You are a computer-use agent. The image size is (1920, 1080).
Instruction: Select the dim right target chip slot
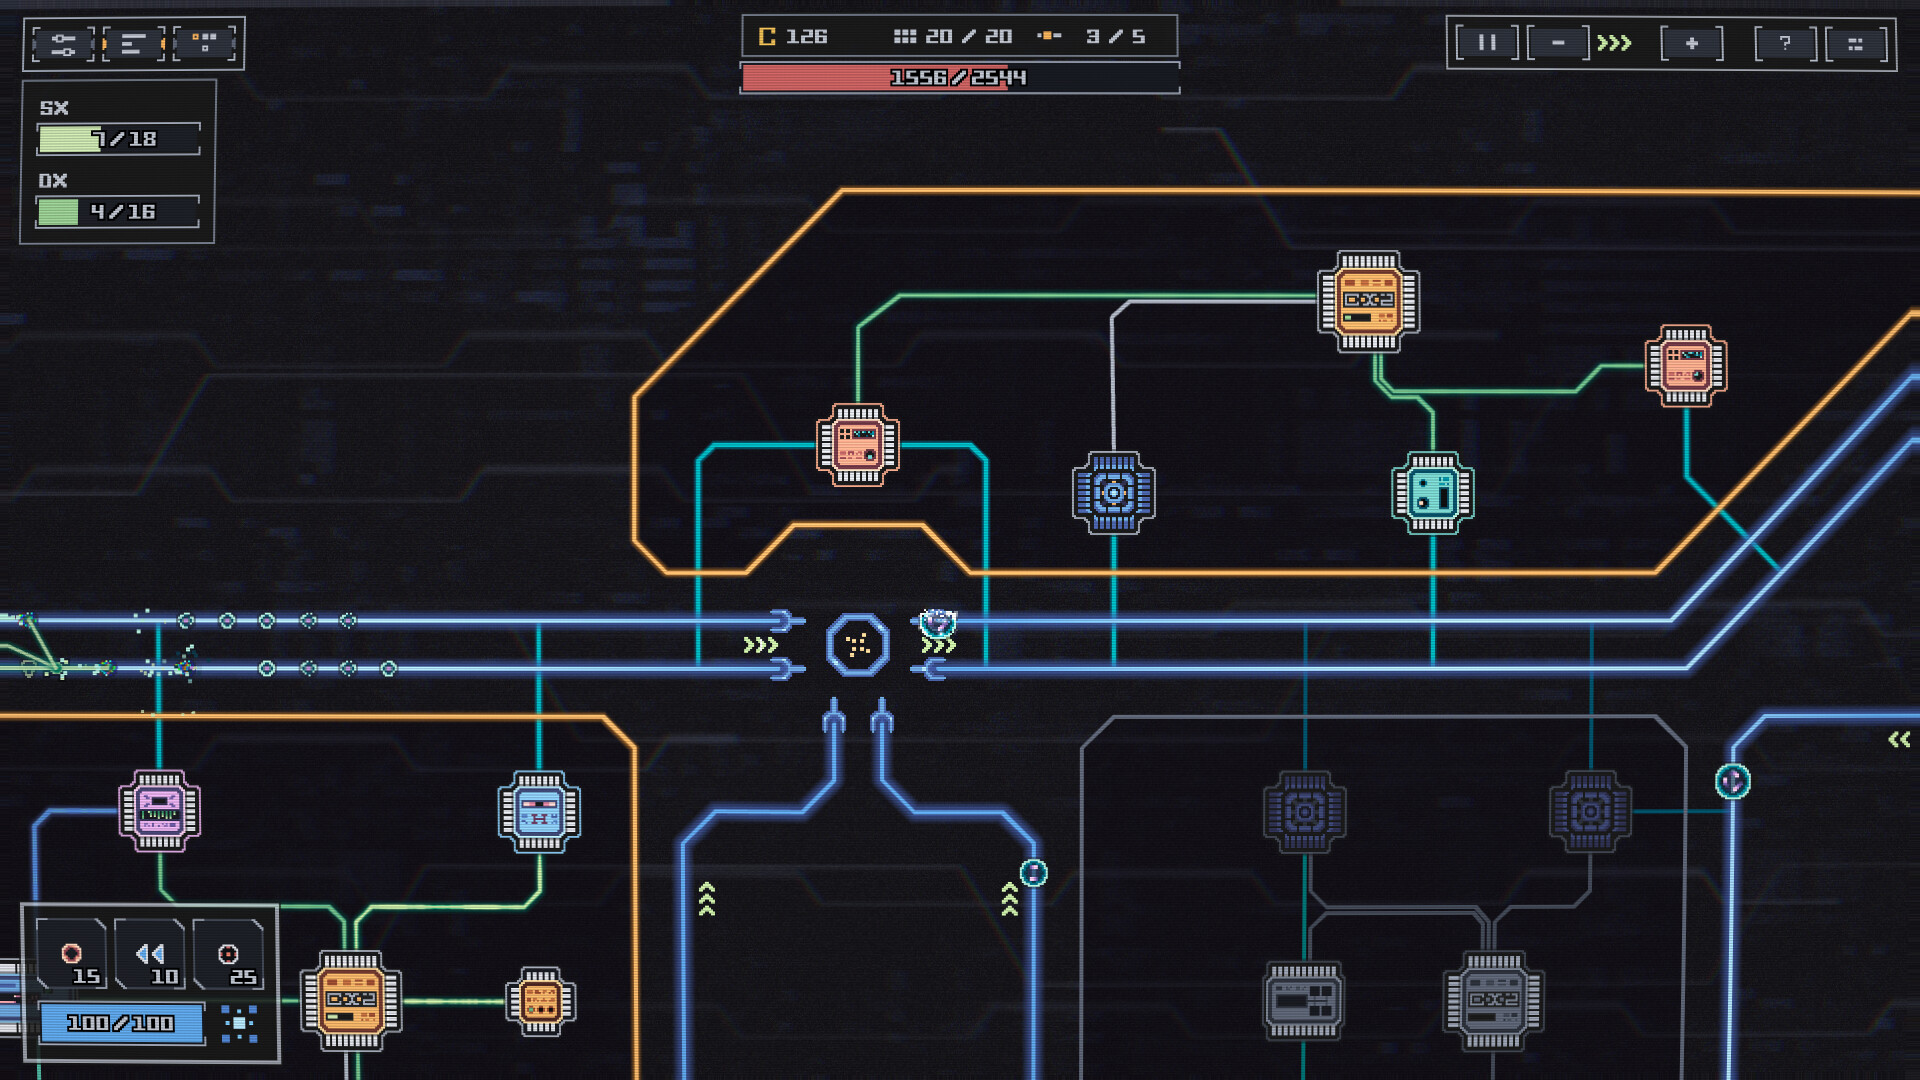(1591, 811)
